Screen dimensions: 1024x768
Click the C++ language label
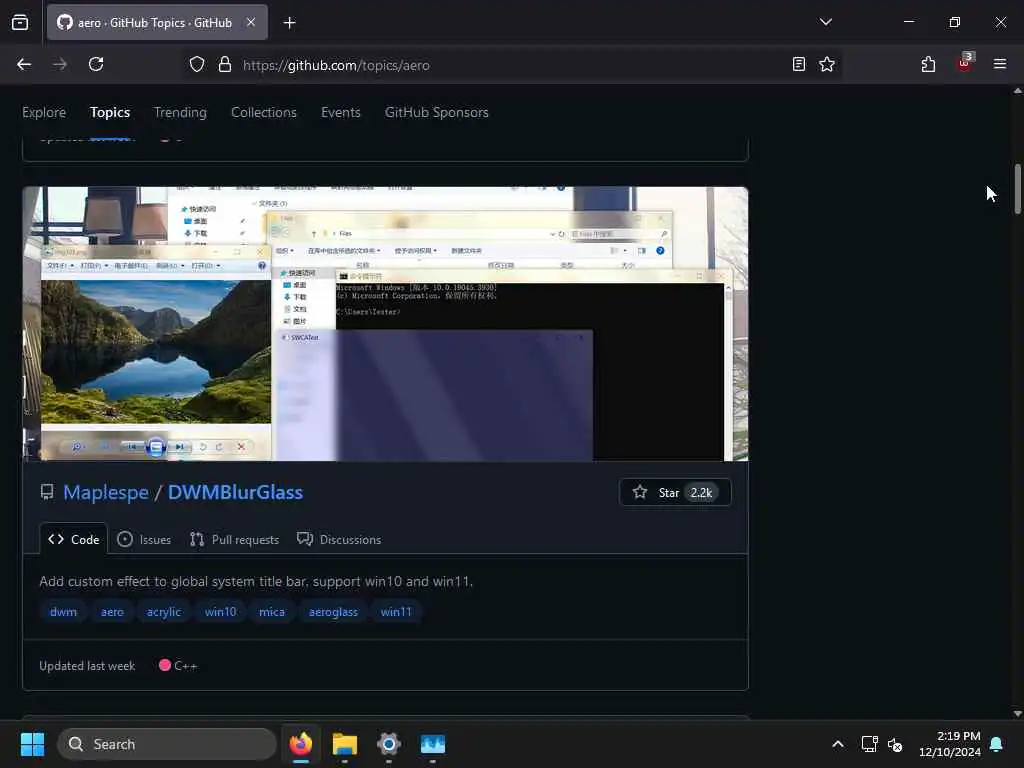[x=178, y=665]
